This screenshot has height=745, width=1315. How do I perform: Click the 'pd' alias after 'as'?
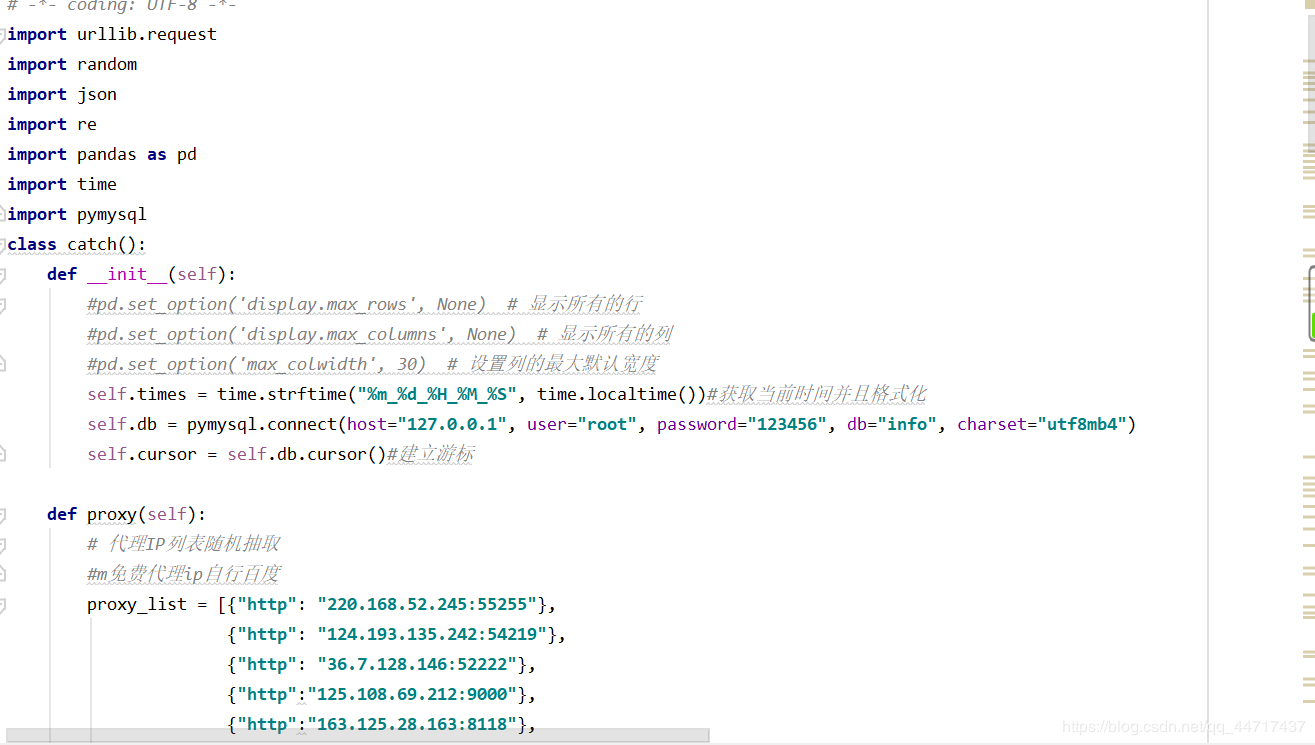tap(187, 154)
